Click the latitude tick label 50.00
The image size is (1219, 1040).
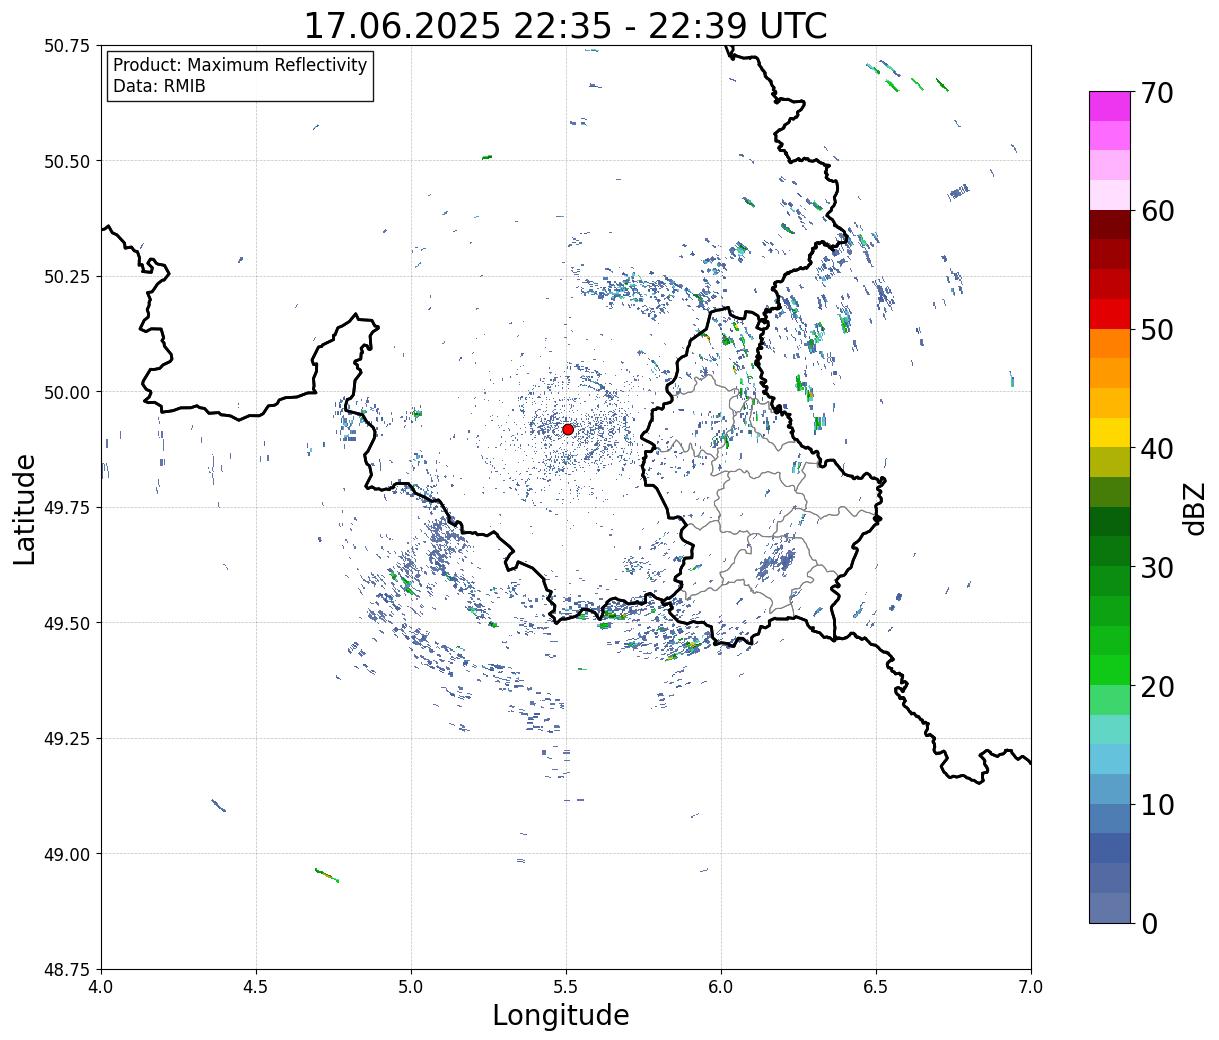pyautogui.click(x=67, y=392)
